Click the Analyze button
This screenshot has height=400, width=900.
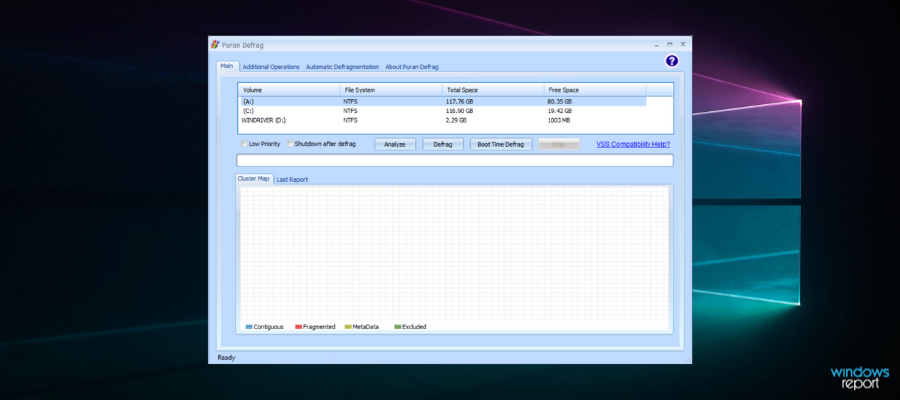395,144
